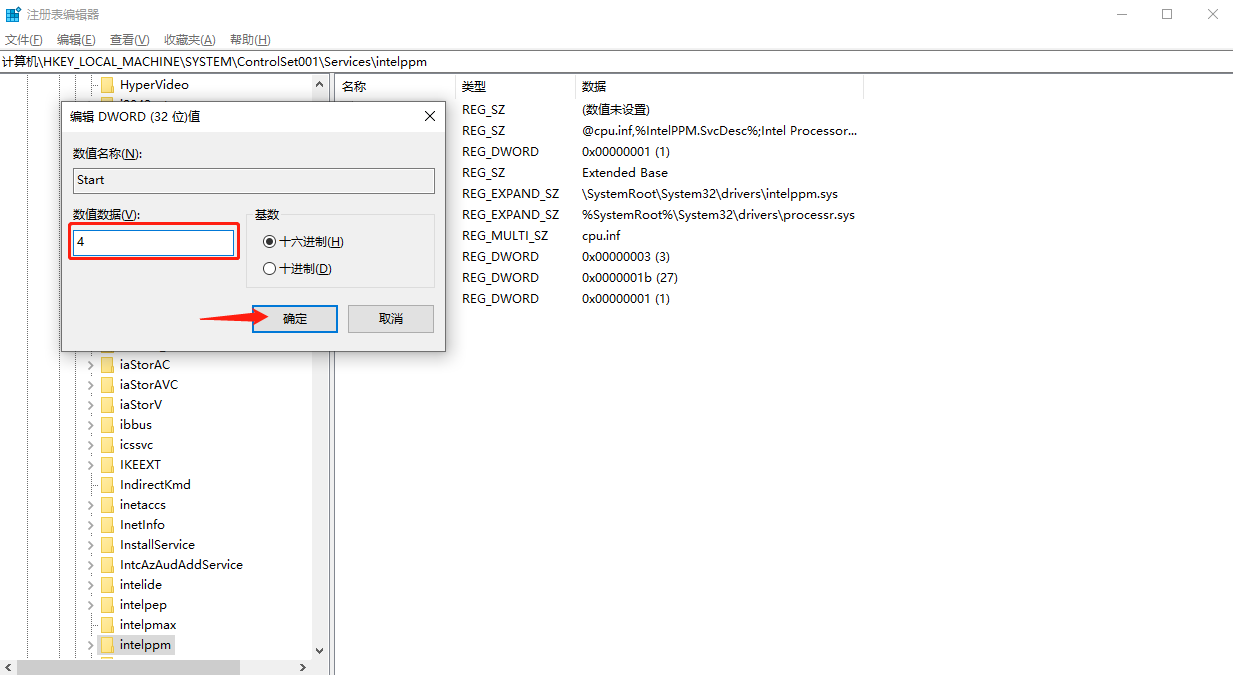Expand the iaStorAC tree node arrow
Viewport: 1233px width, 675px height.
click(x=91, y=365)
